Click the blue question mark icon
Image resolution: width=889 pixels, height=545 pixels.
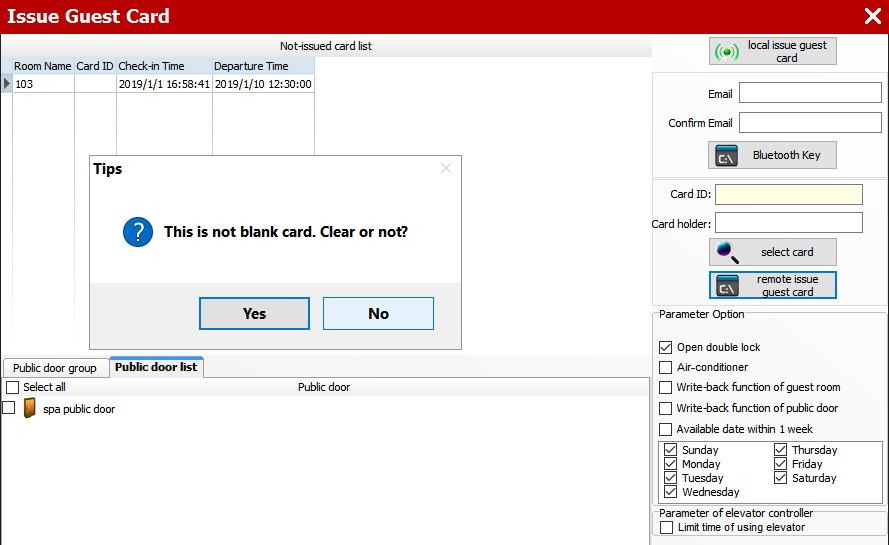pos(137,232)
